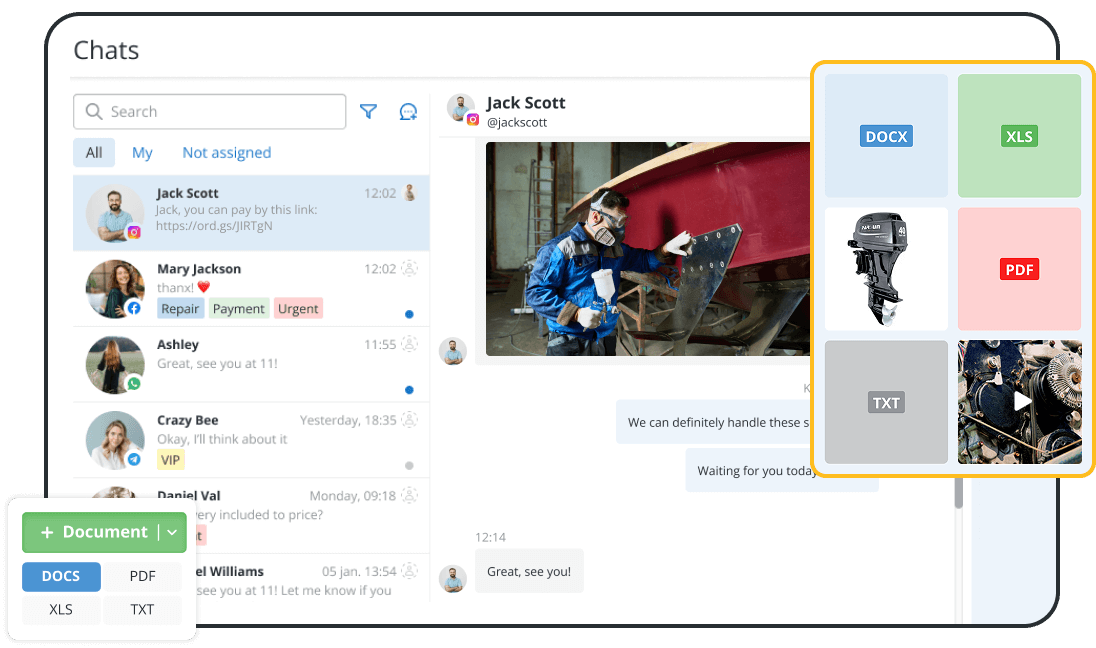
Task: Click the Instagram badge on Jack Scott's avatar
Action: 132,231
